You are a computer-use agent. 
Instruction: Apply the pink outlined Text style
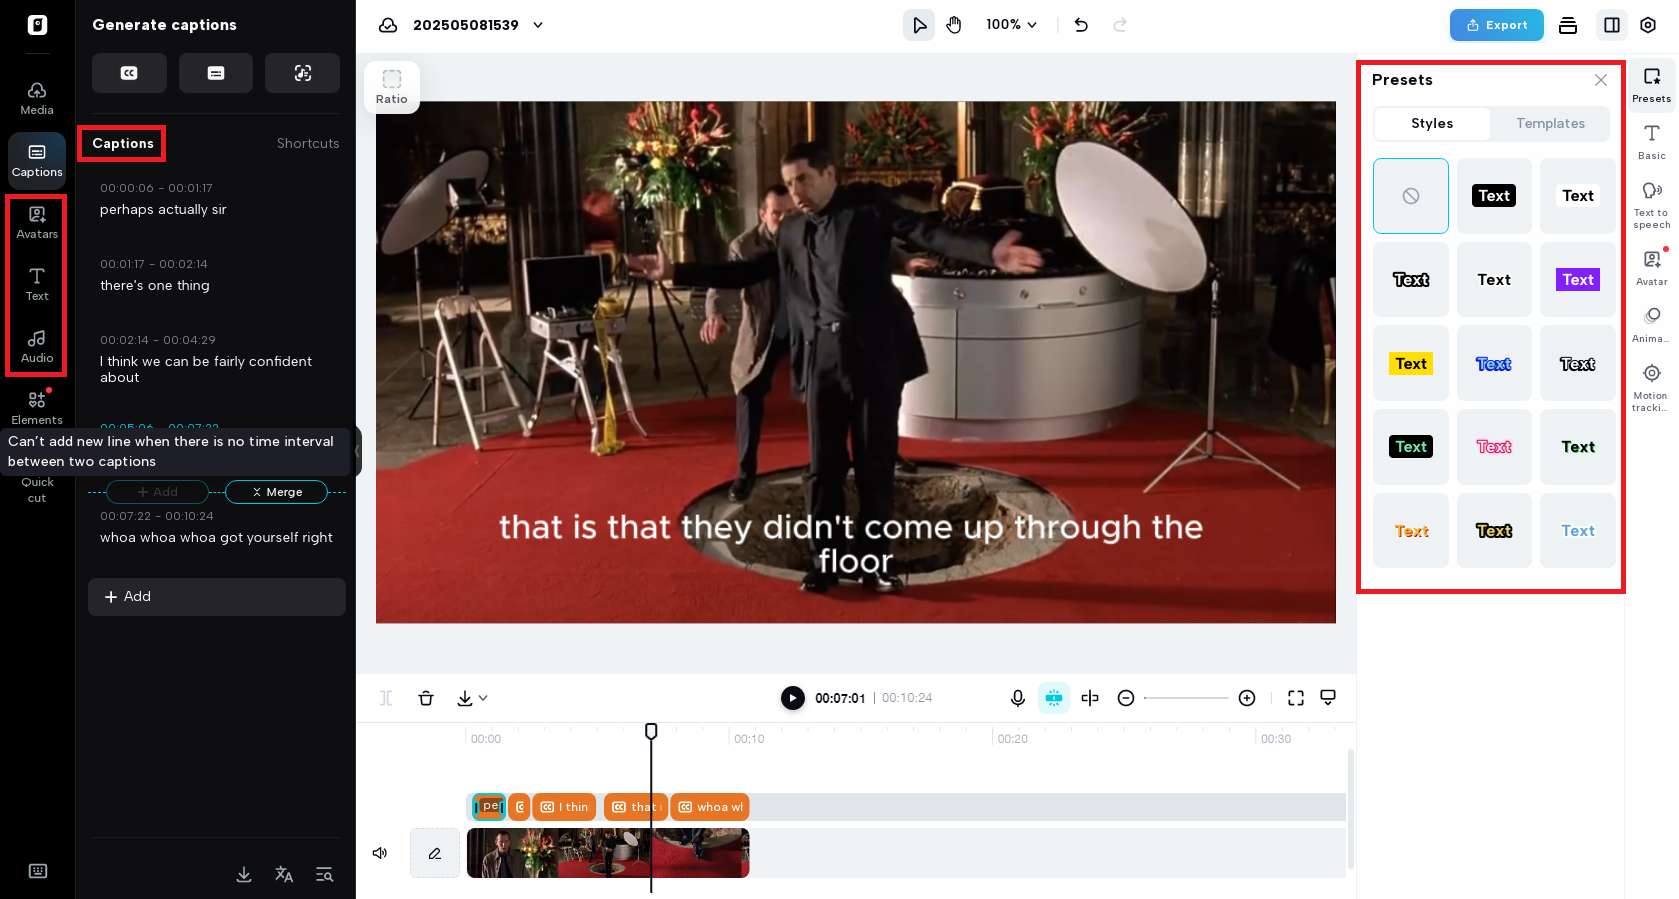tap(1494, 447)
